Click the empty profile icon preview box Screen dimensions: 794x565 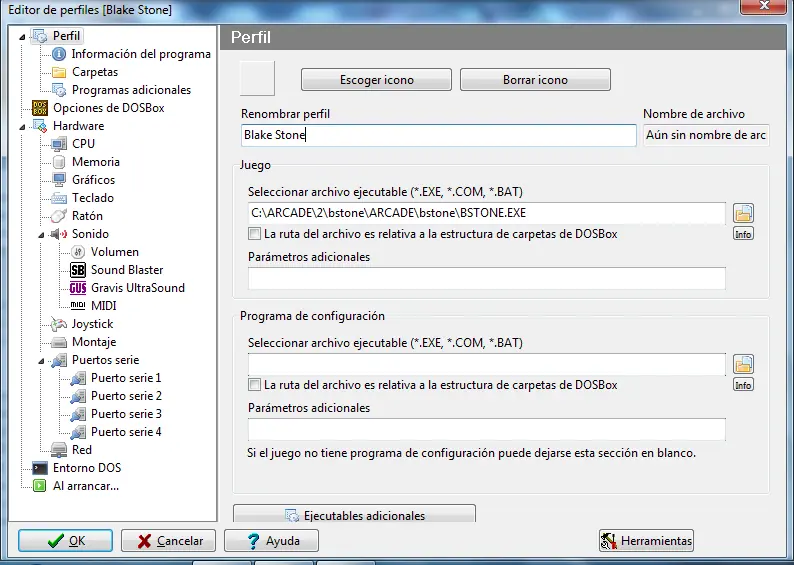pos(257,78)
